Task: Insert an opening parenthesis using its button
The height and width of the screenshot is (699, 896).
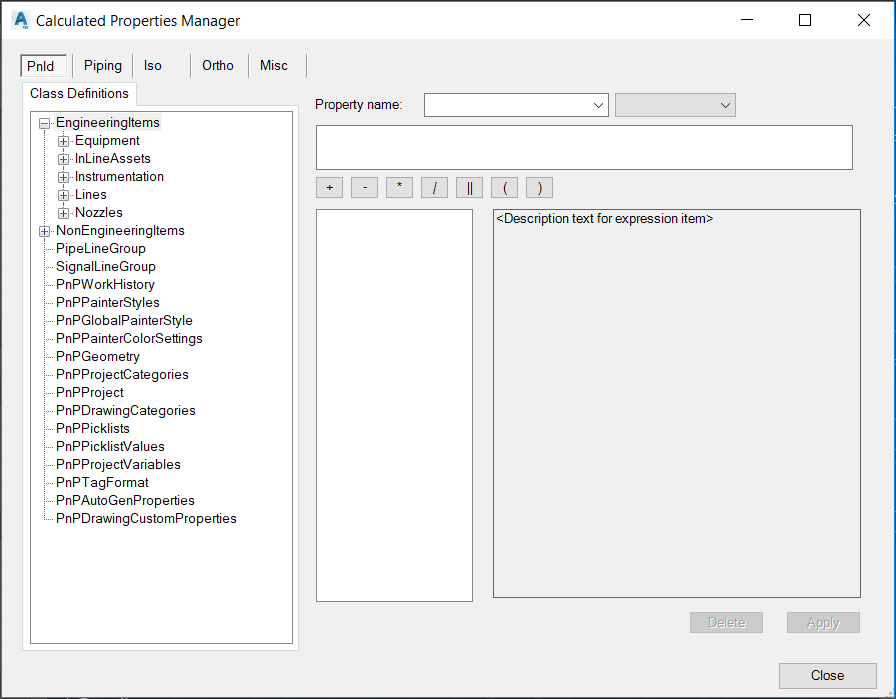Action: point(504,187)
